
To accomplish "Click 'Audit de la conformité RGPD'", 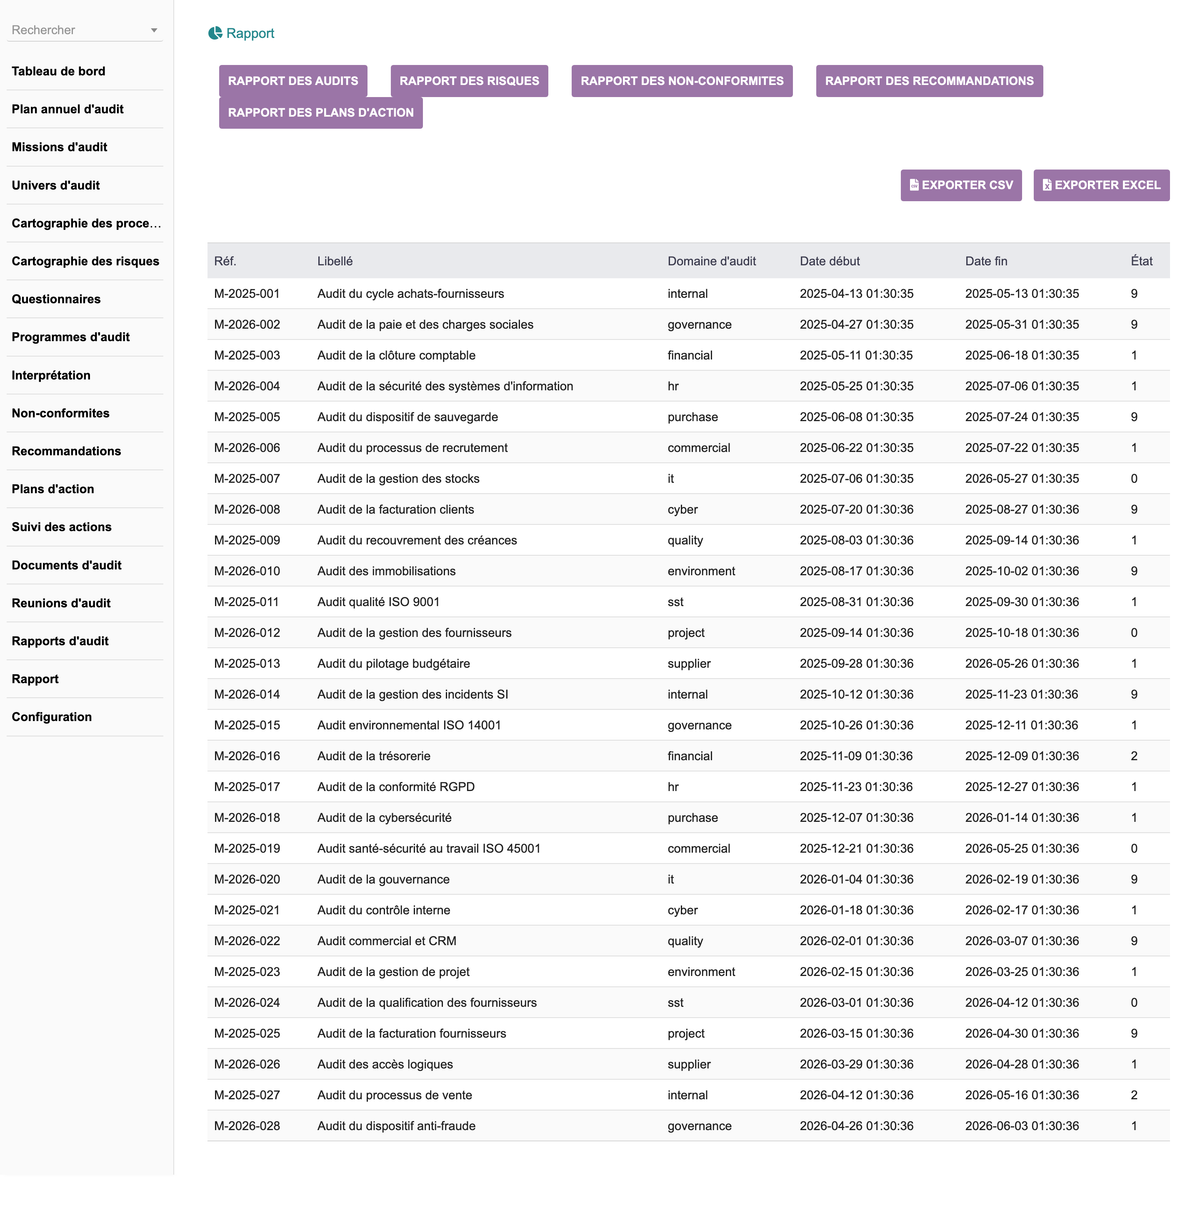I will point(396,787).
